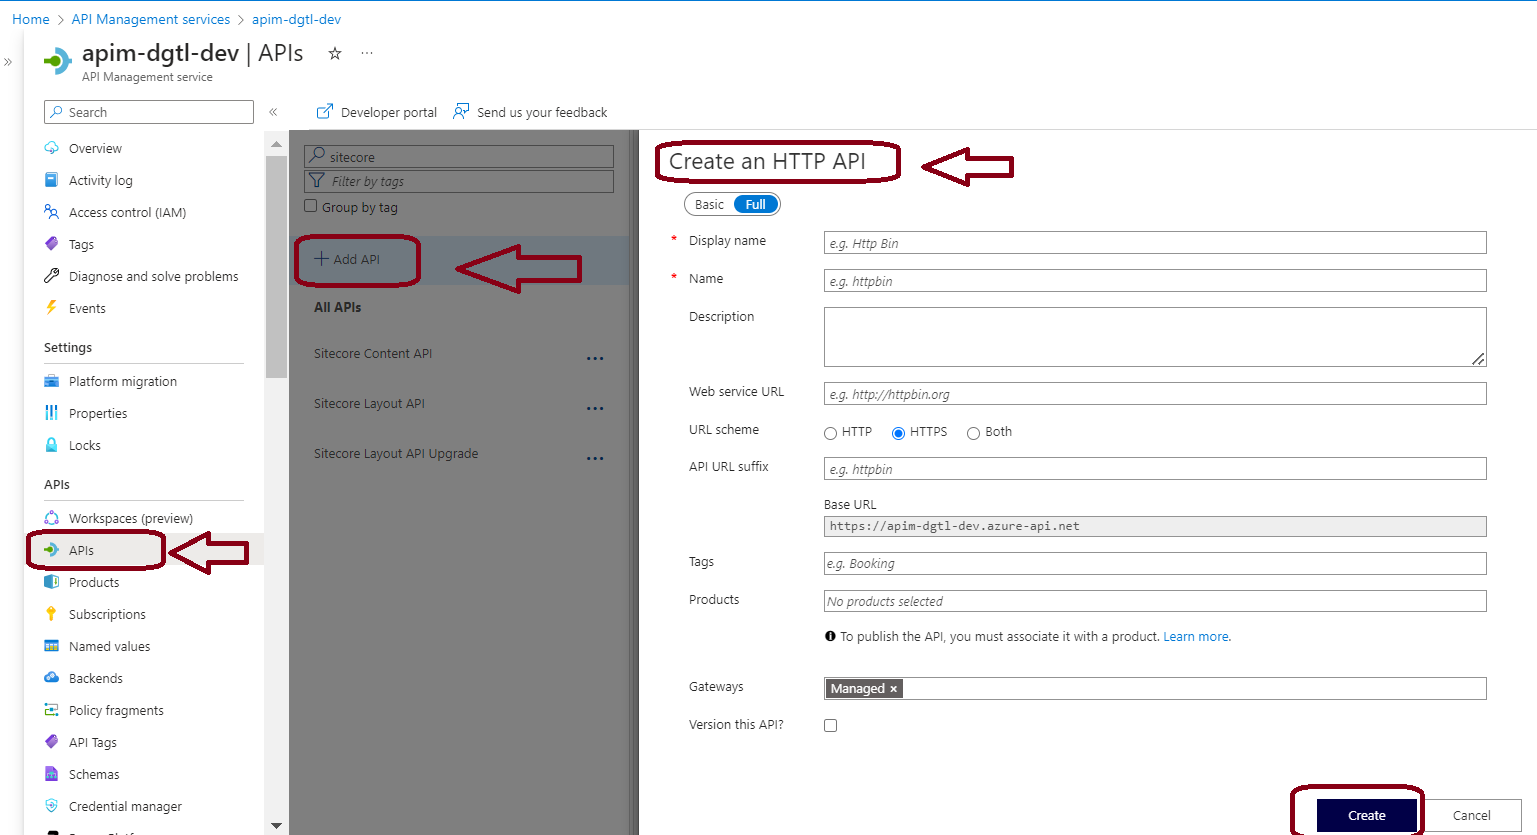1537x835 pixels.
Task: Click the Backends cloud icon
Action: (x=52, y=678)
